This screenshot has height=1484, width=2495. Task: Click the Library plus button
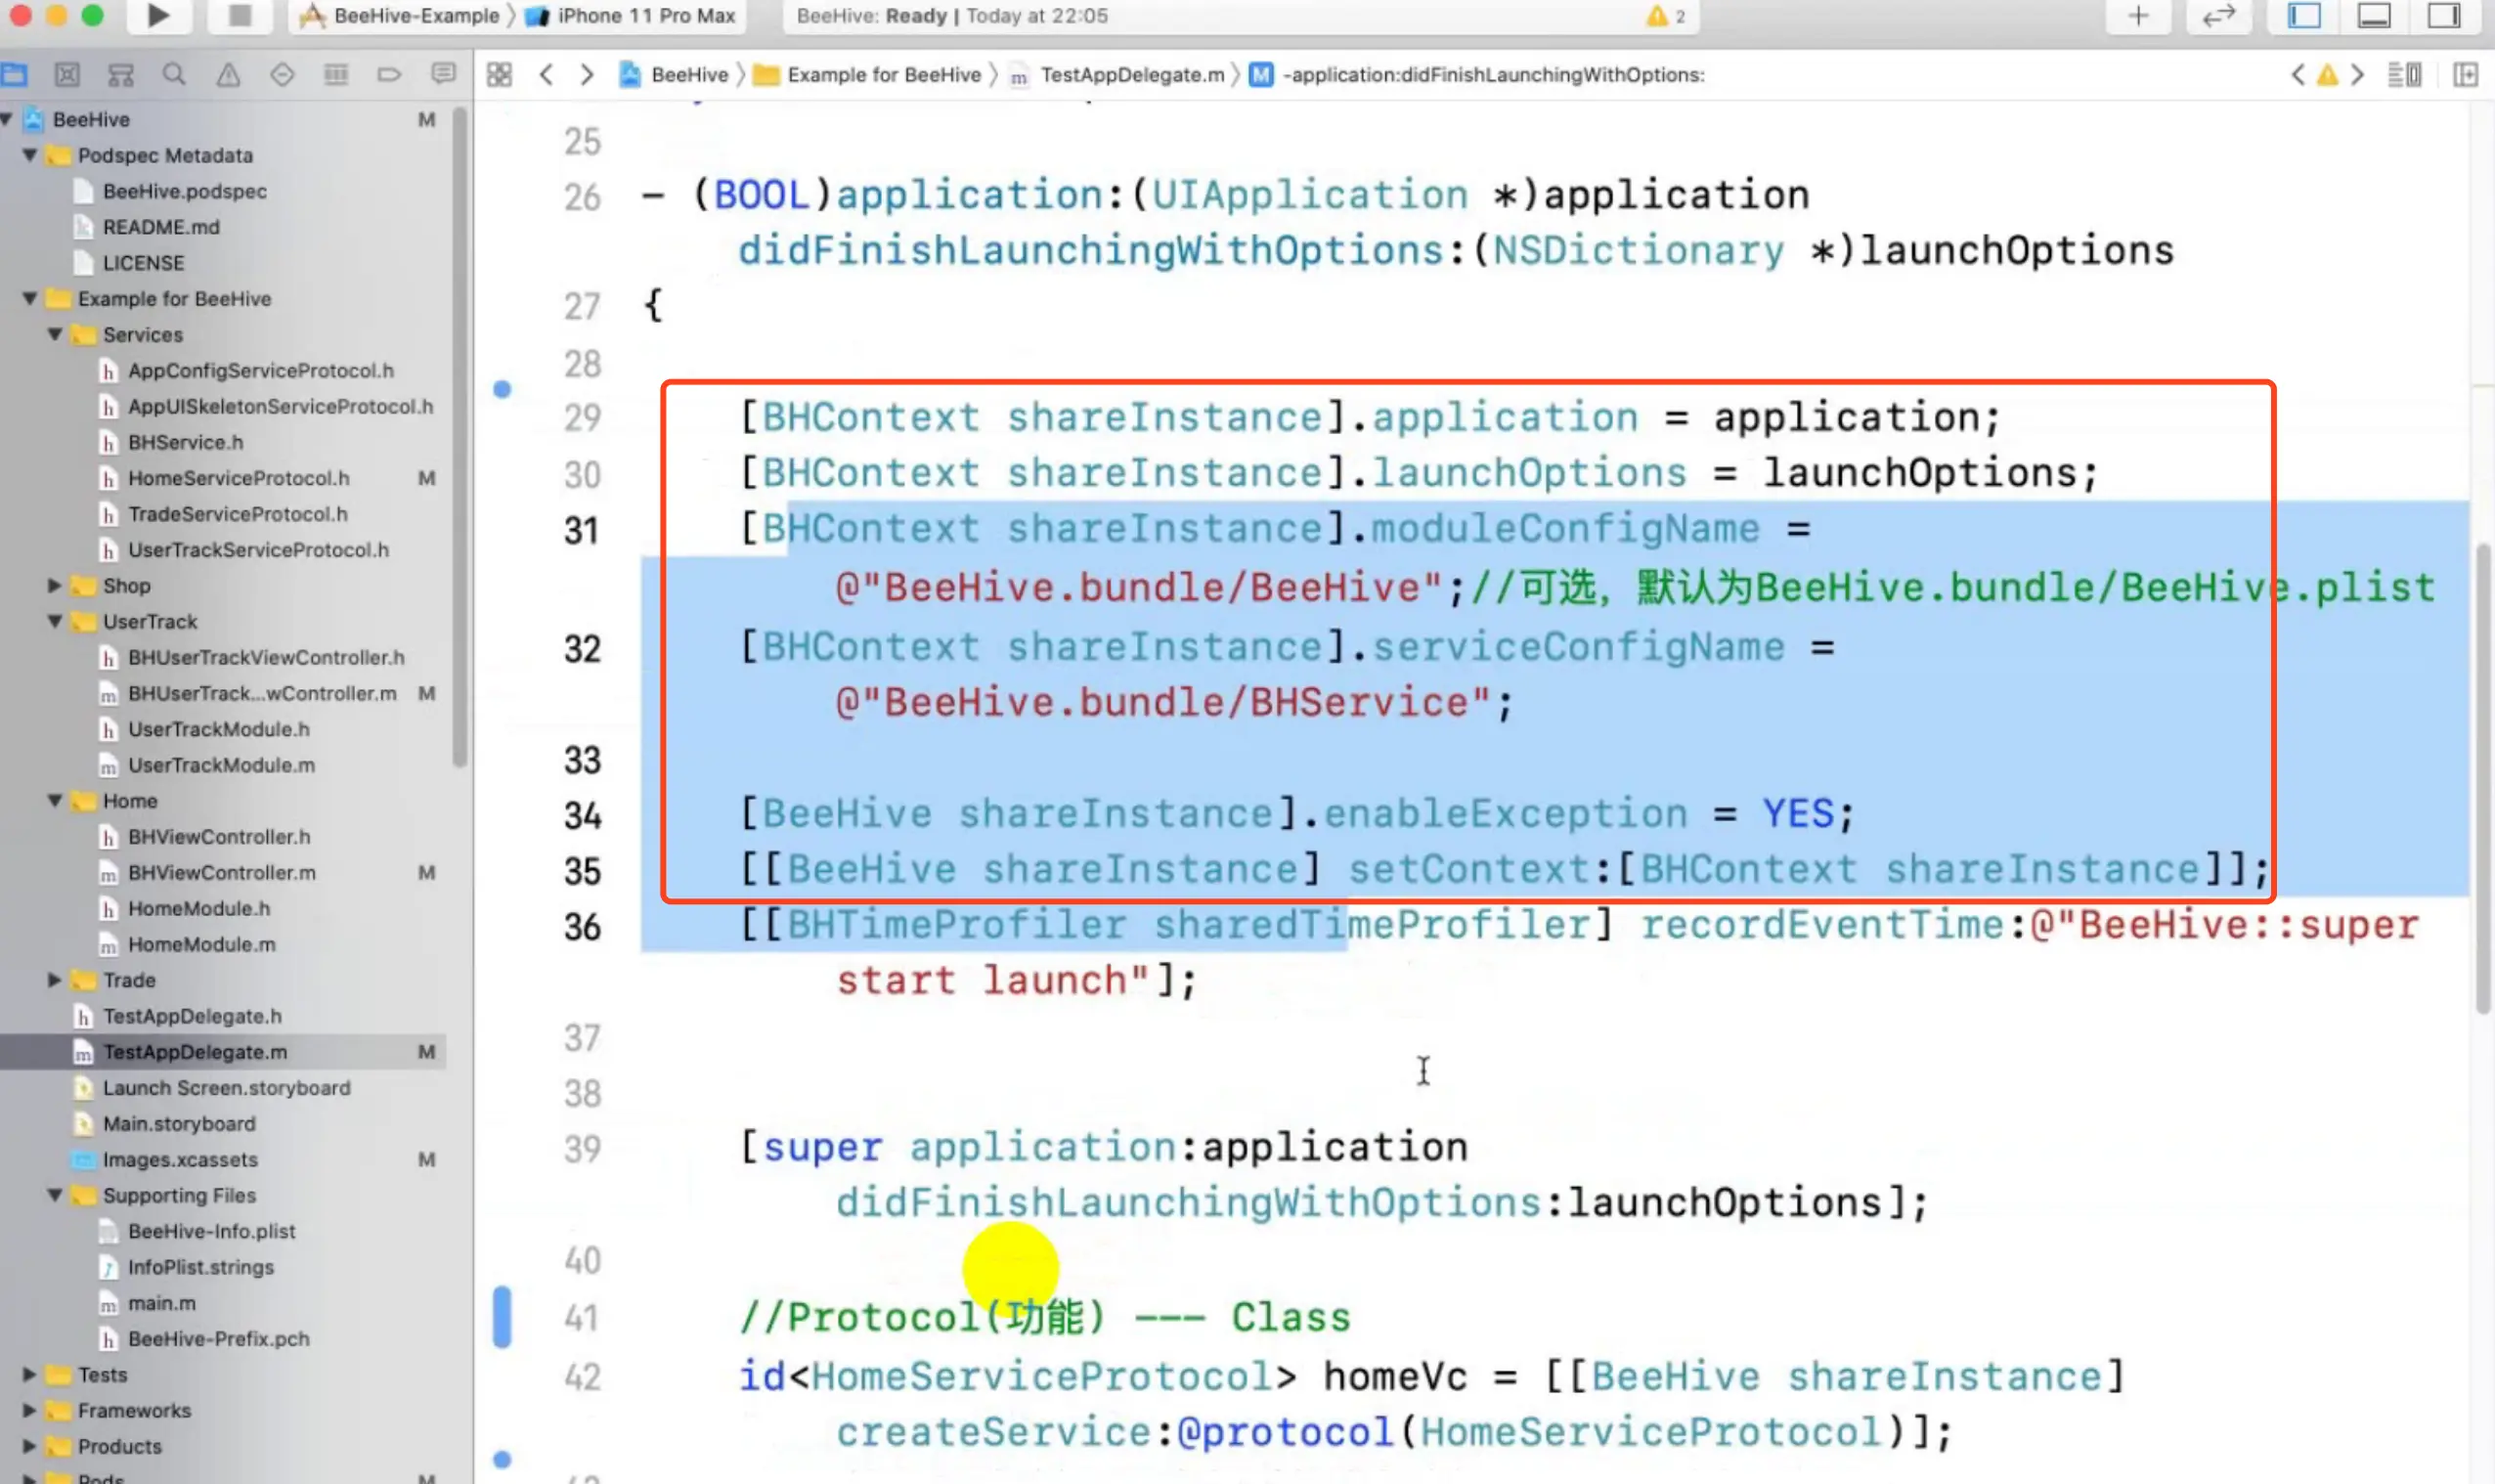(x=2138, y=15)
